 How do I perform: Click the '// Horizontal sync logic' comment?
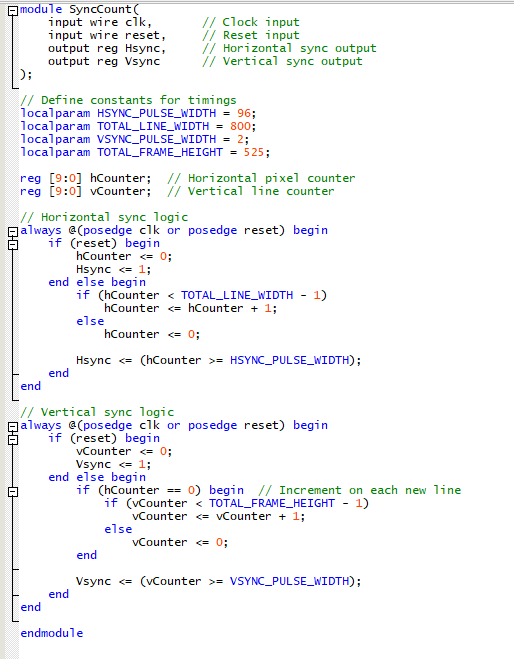(104, 217)
